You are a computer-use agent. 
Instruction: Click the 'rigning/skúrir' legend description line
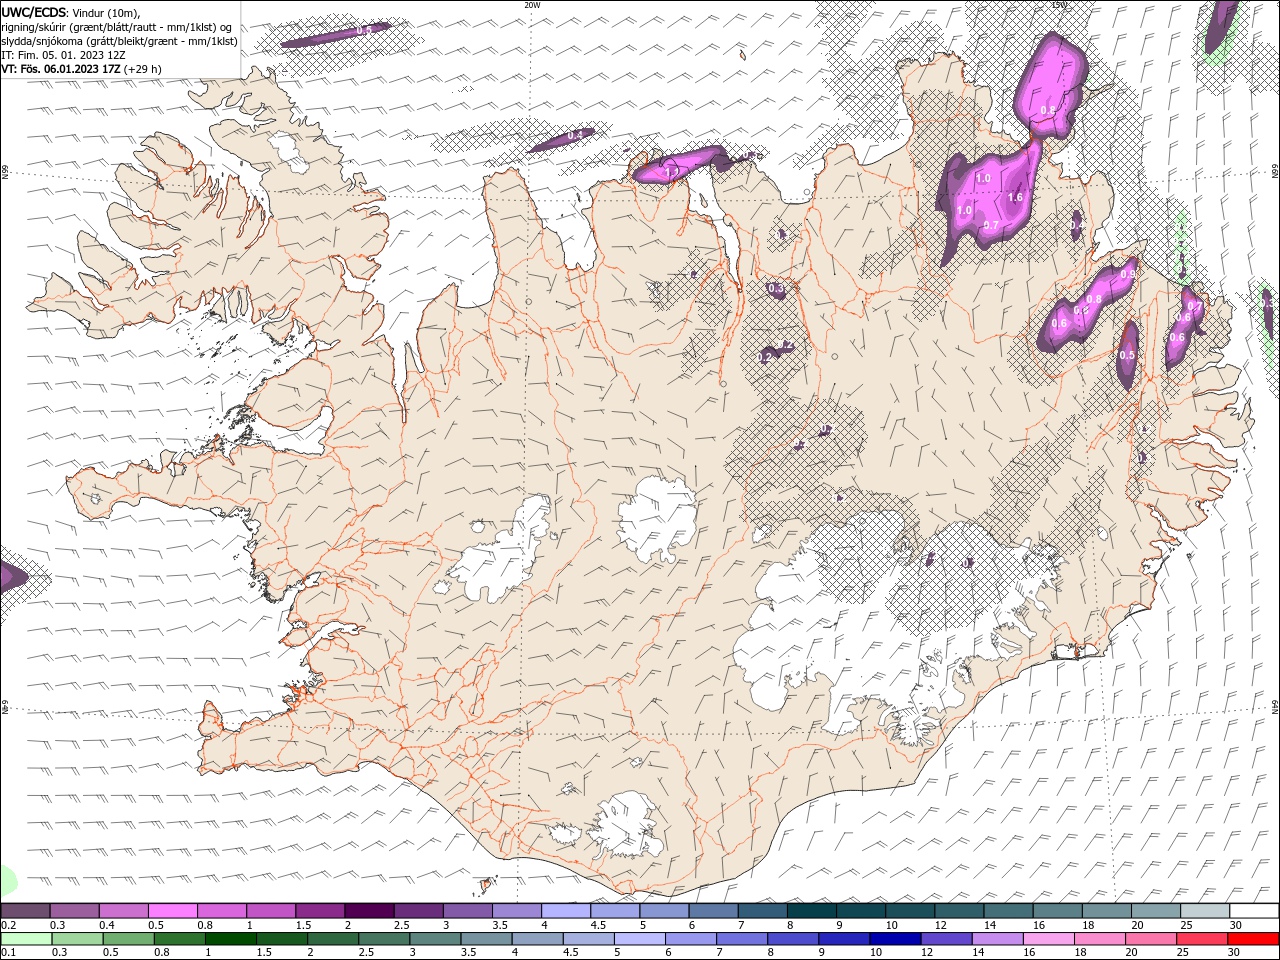pos(117,27)
